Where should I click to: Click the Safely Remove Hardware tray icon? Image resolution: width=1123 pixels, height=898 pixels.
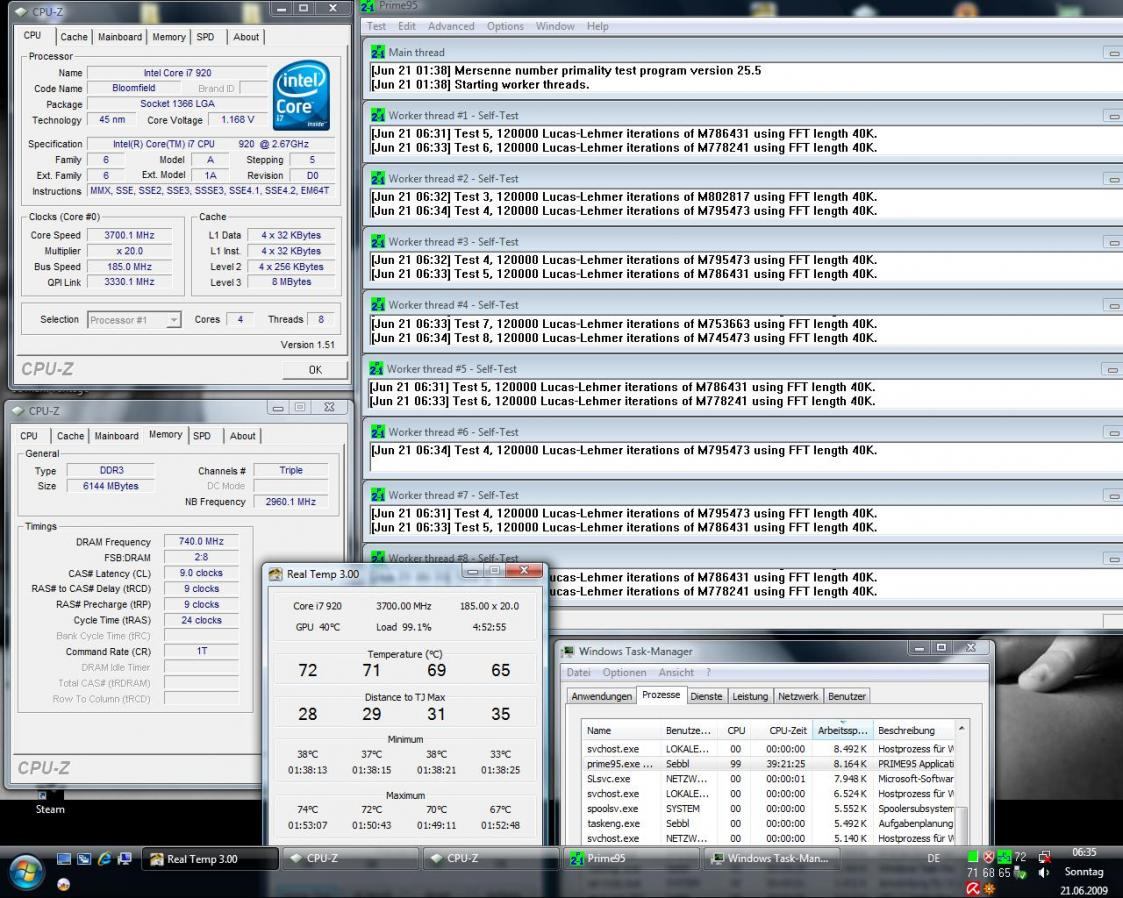coord(1021,873)
